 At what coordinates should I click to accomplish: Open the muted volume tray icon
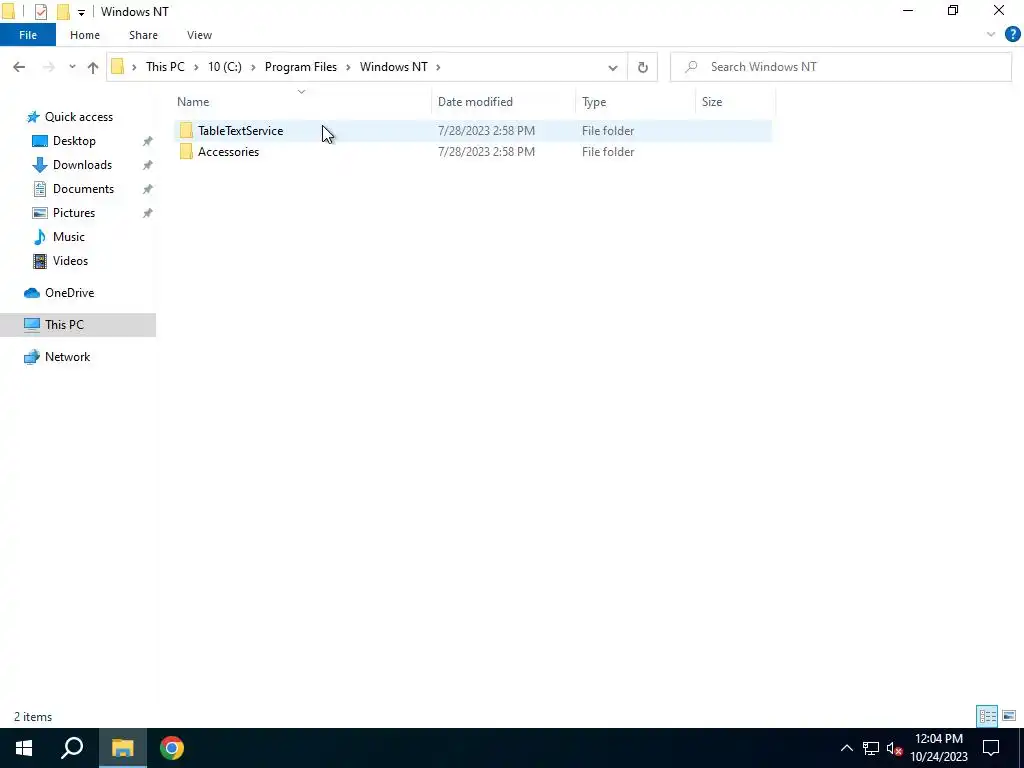click(x=894, y=748)
